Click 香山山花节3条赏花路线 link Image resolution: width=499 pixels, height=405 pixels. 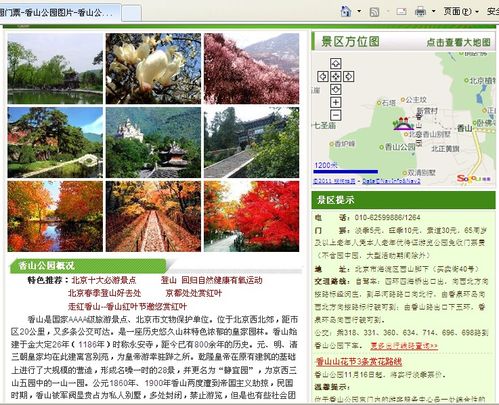(x=359, y=362)
